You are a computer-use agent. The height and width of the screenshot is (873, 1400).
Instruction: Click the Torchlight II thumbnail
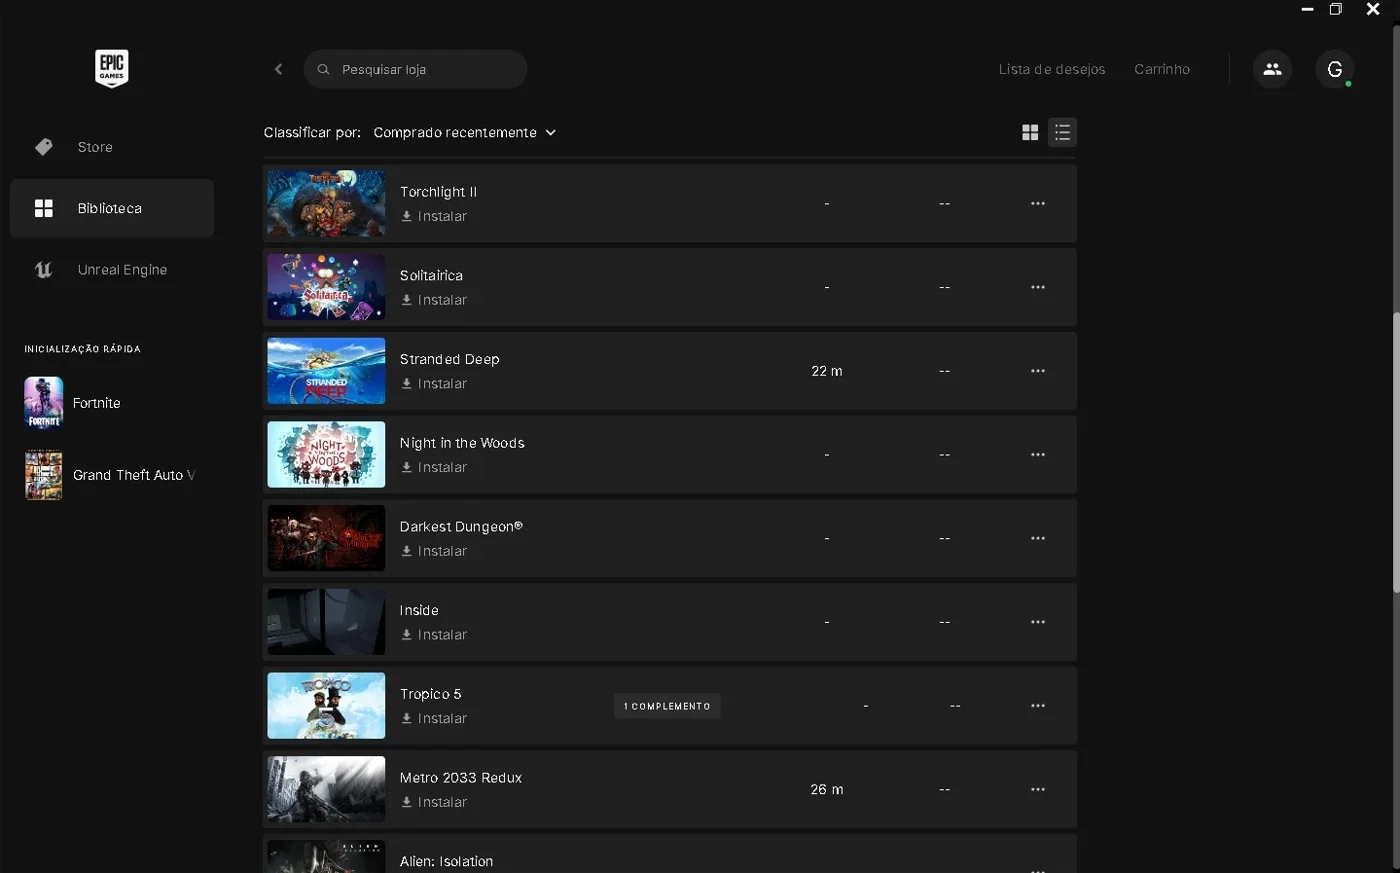[x=326, y=203]
